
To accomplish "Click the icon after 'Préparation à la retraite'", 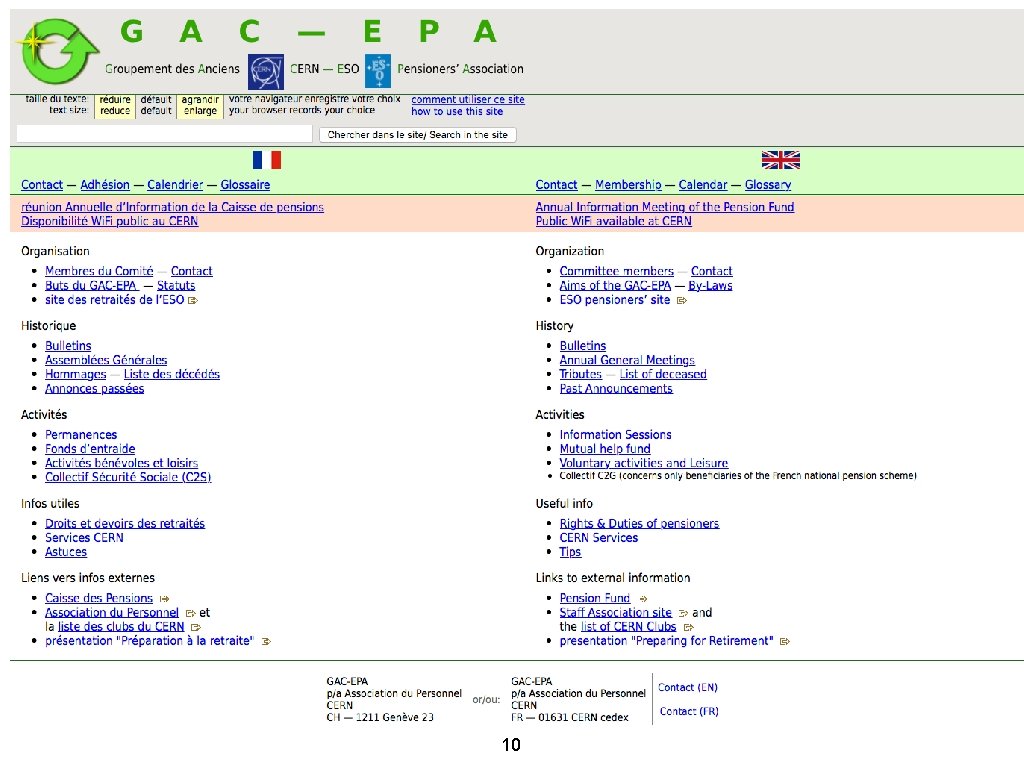I will (x=266, y=641).
